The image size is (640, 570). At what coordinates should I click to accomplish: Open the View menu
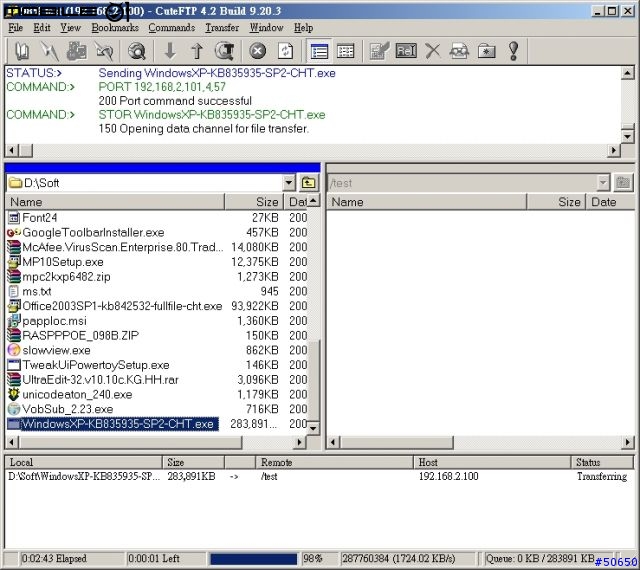point(70,28)
